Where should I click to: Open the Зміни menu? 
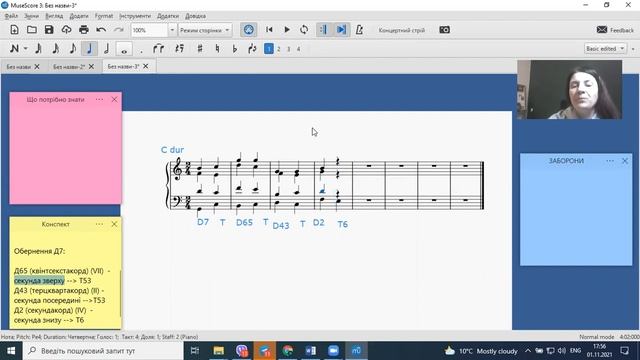(31, 16)
